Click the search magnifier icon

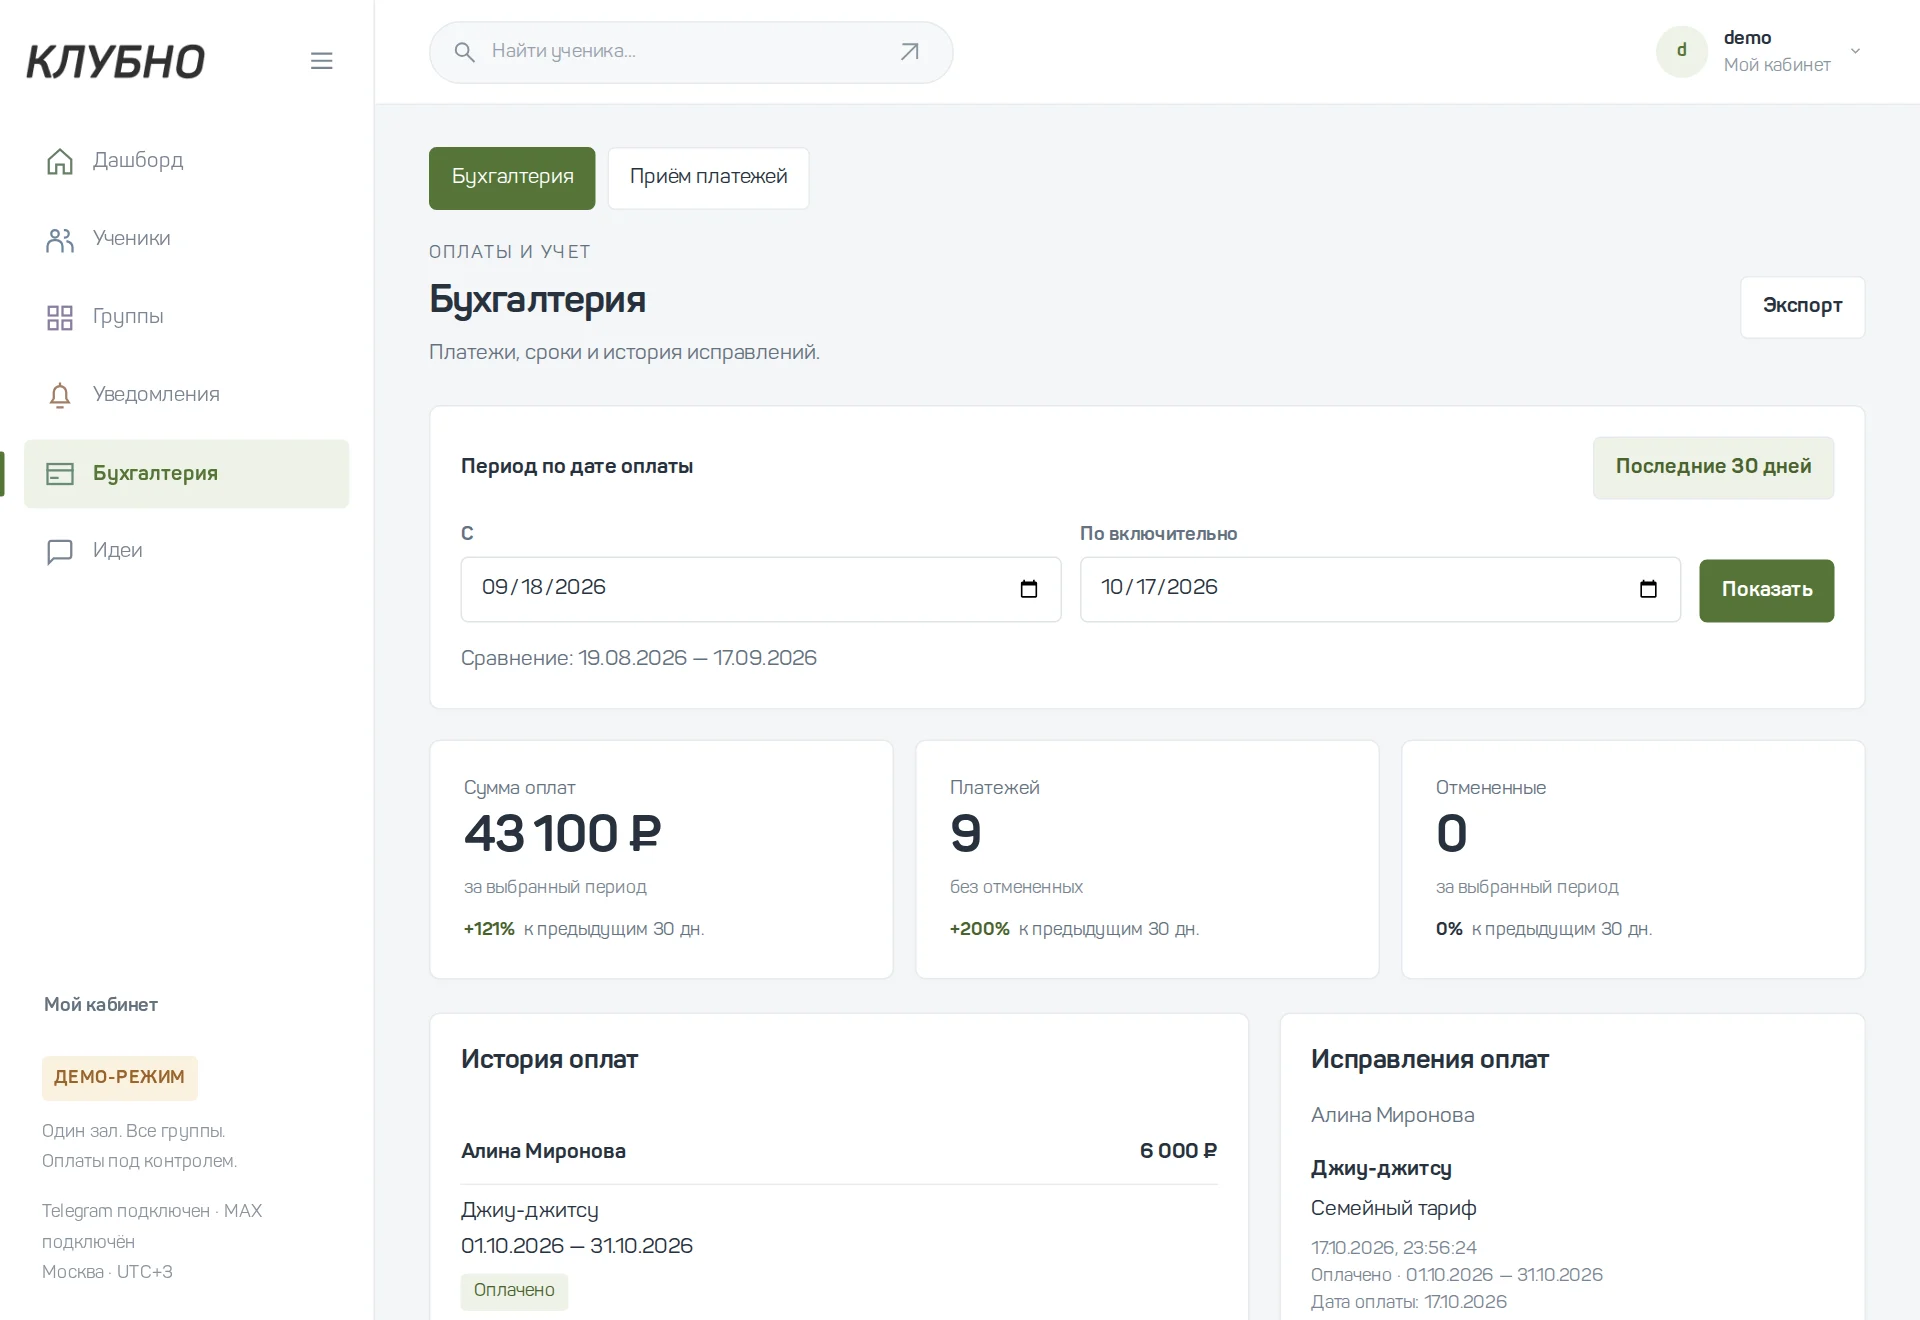(464, 52)
